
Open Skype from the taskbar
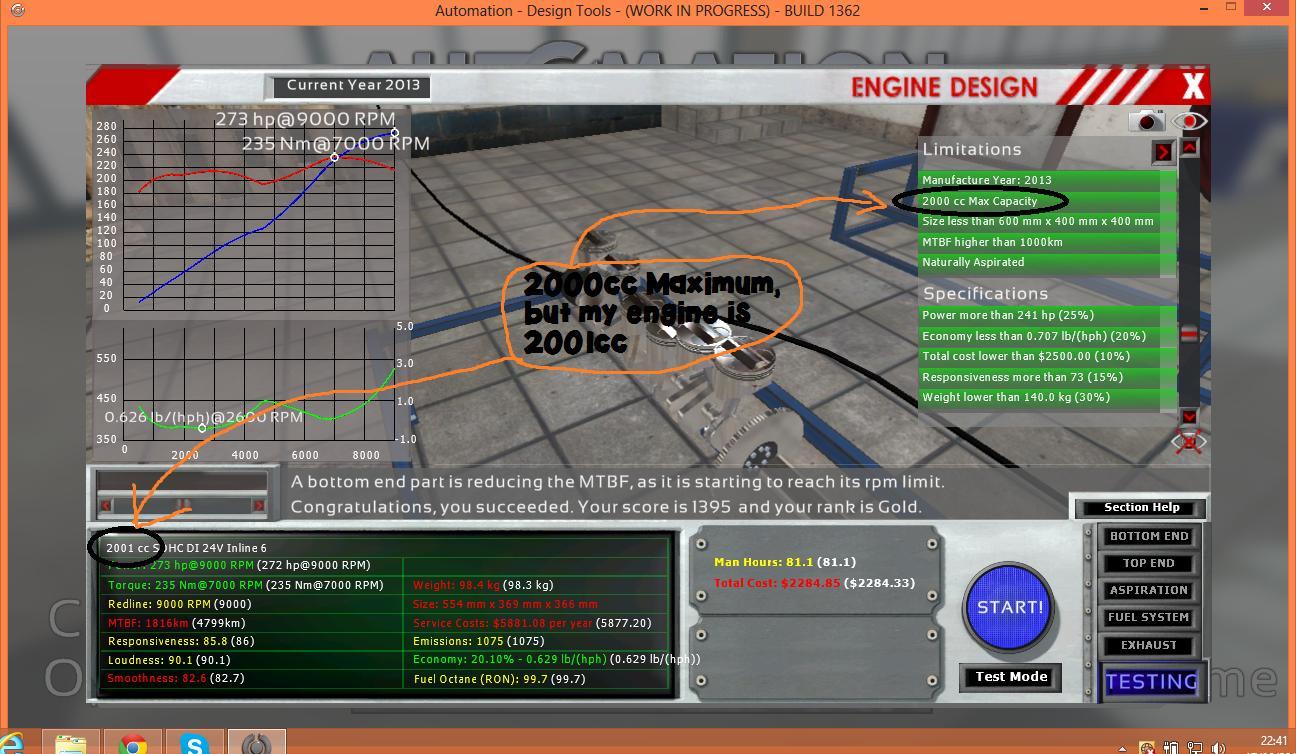195,742
